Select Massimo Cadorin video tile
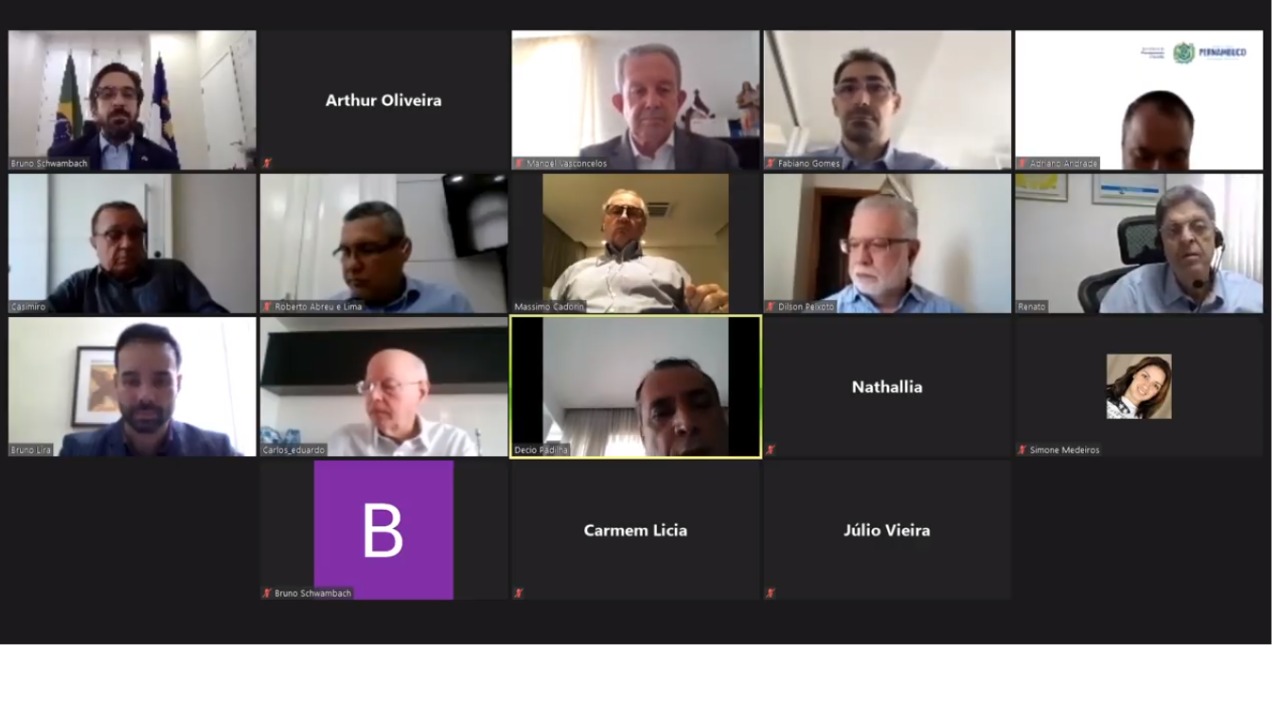Screen dimensions: 1280x721 (635, 243)
